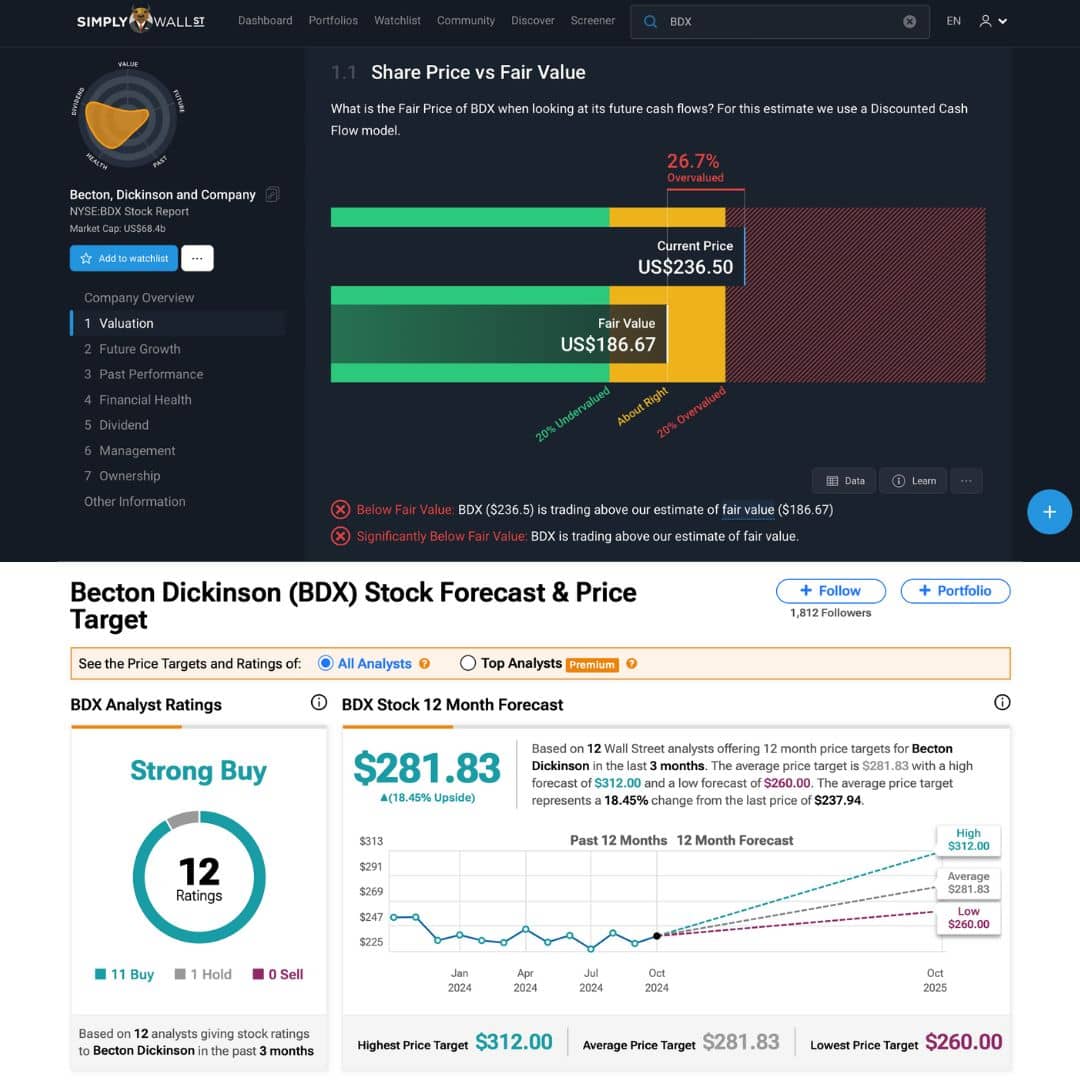Follow the fair value link
The height and width of the screenshot is (1080, 1080).
pos(748,510)
